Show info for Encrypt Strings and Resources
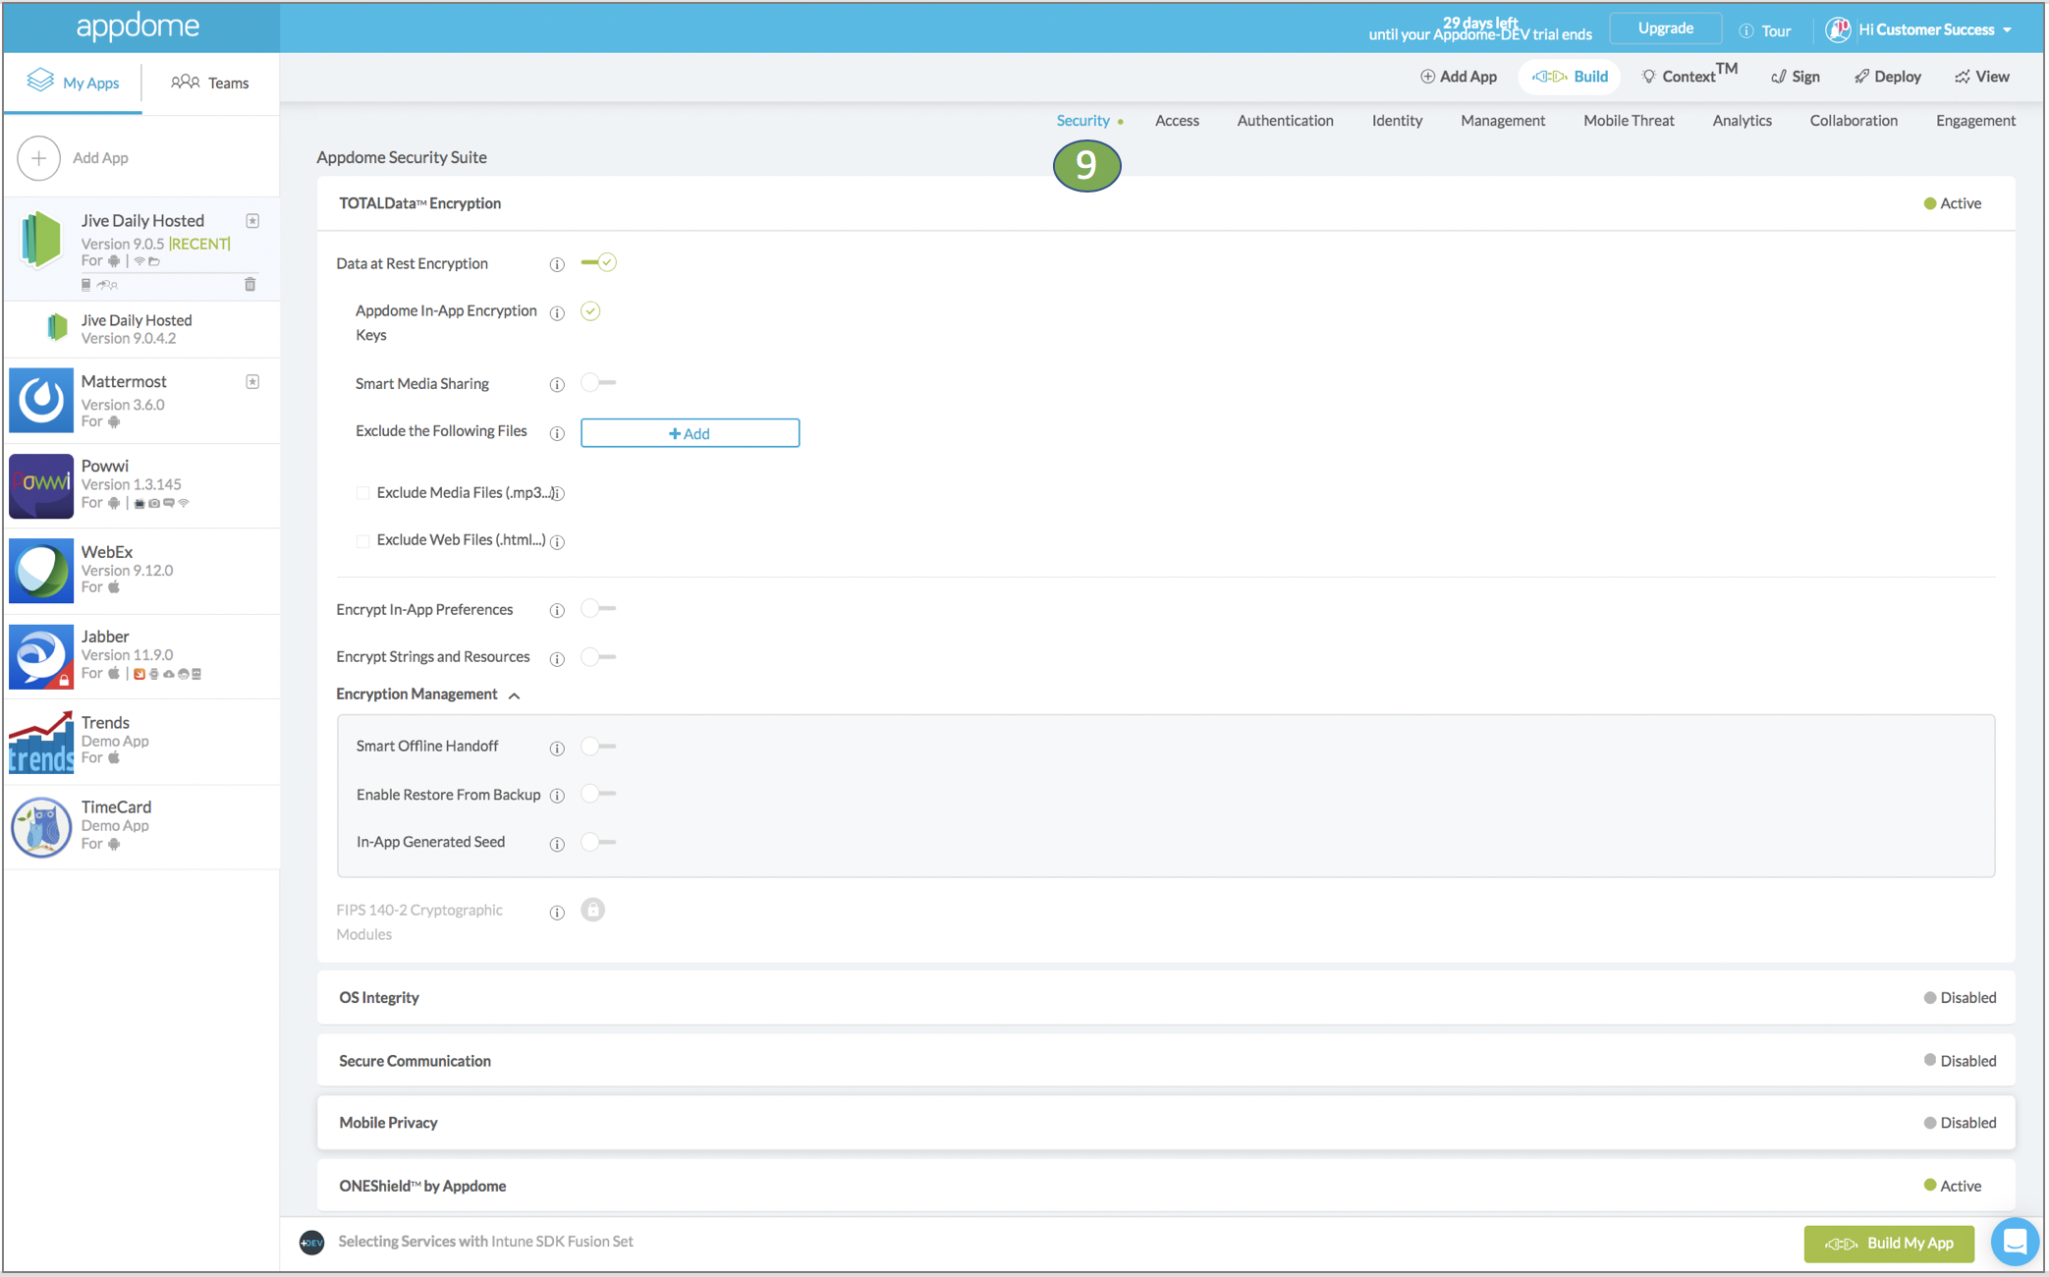The height and width of the screenshot is (1277, 2049). (557, 658)
